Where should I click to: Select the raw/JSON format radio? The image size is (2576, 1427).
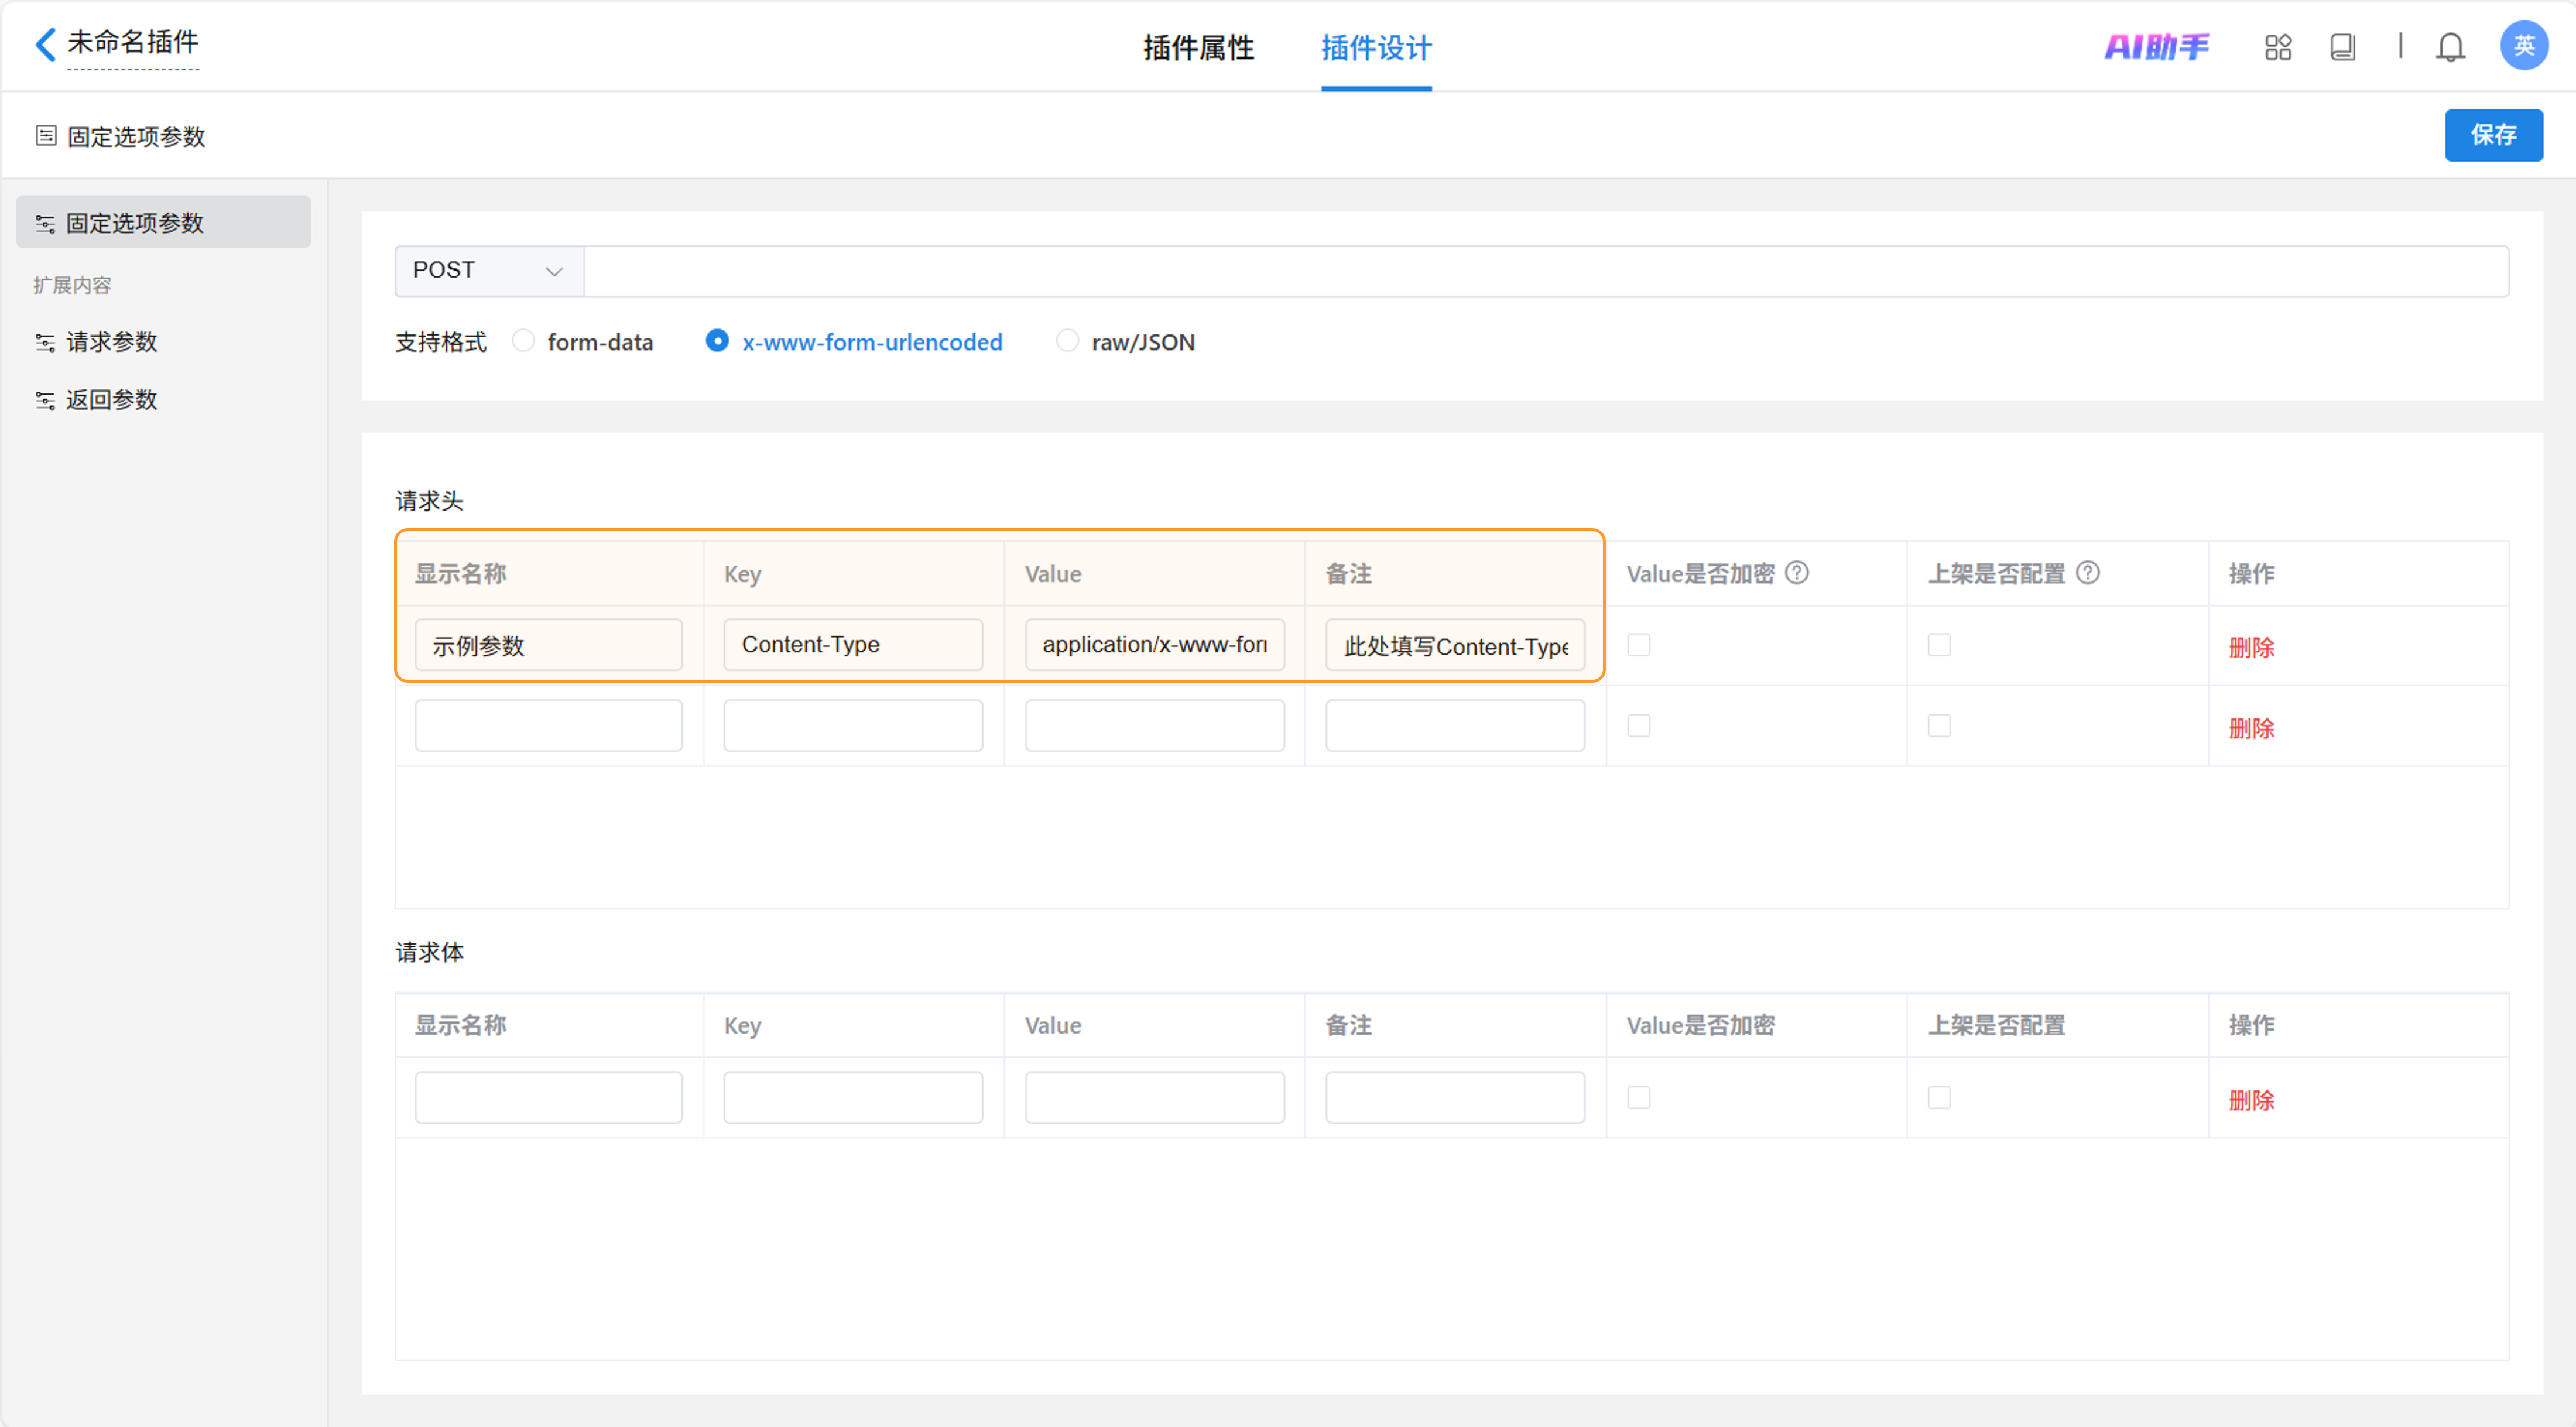point(1067,341)
